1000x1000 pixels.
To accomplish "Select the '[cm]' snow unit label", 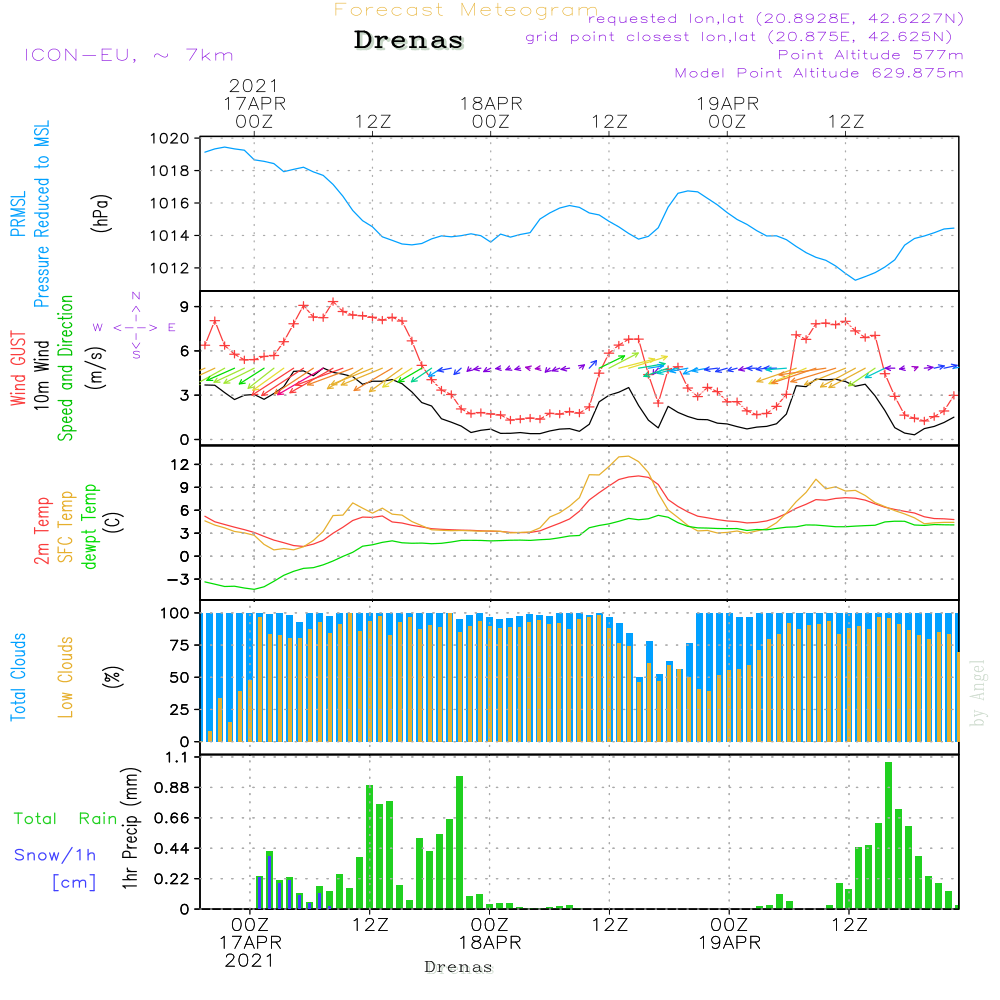I will click(74, 882).
